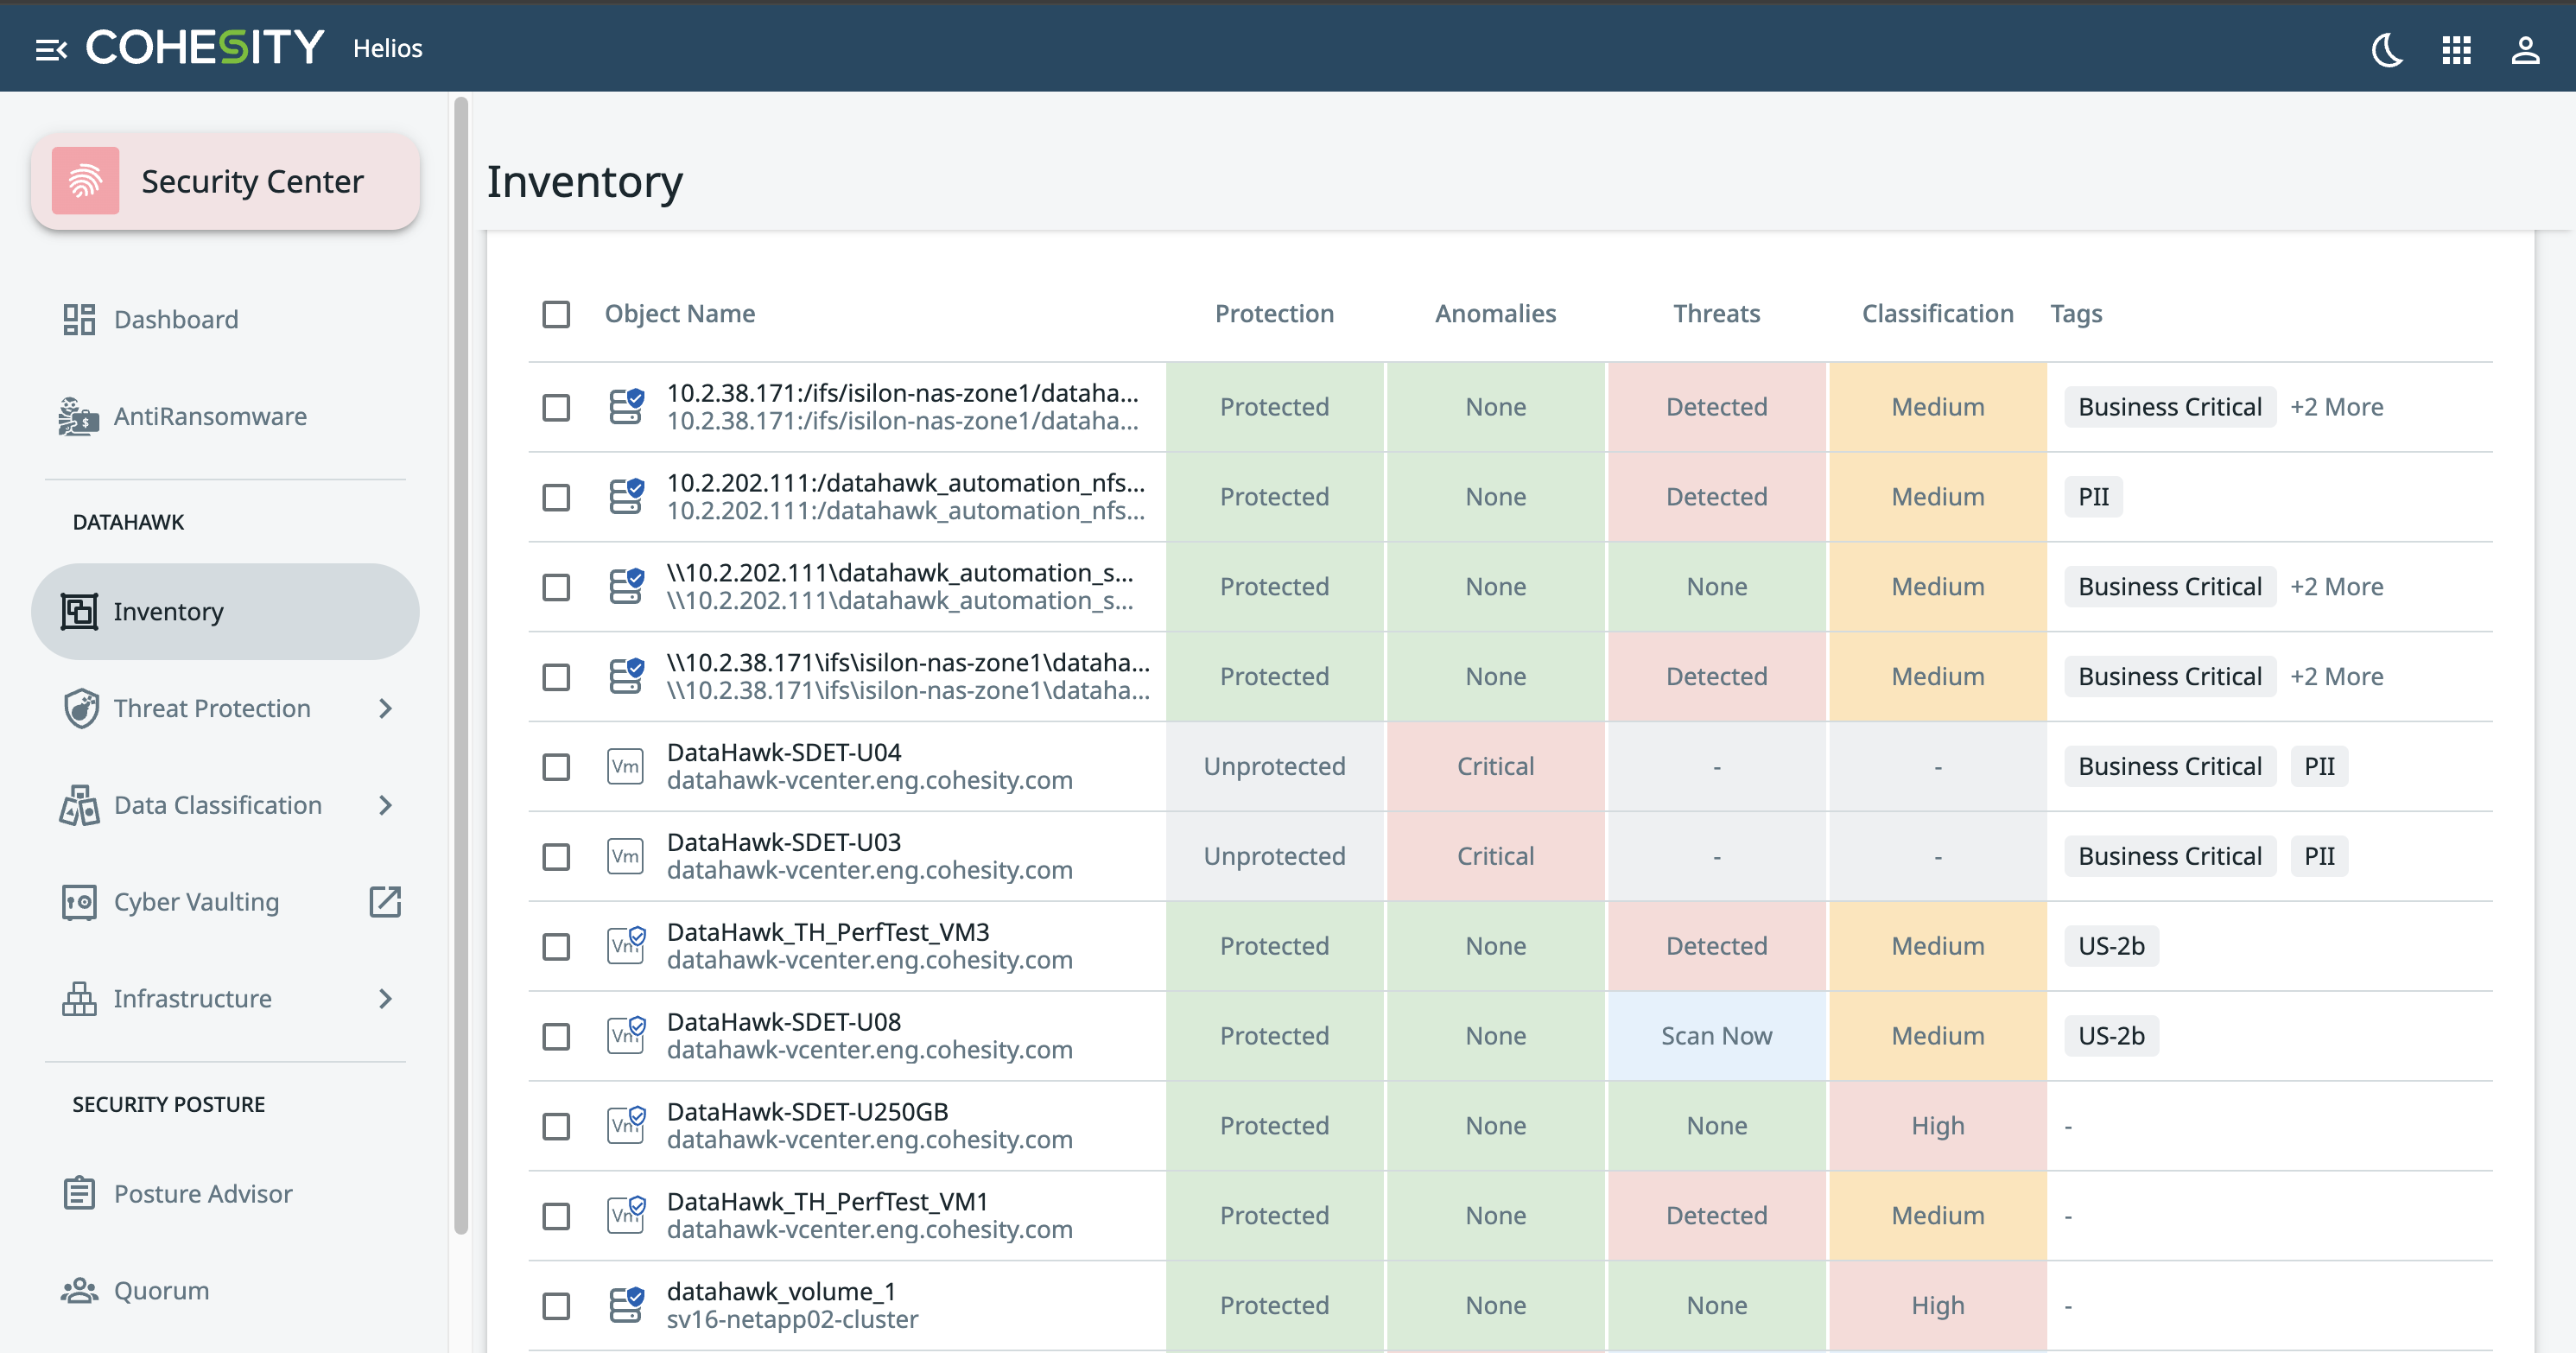Tick checkbox for datahawk_volume_1
Image resolution: width=2576 pixels, height=1353 pixels.
pos(556,1306)
